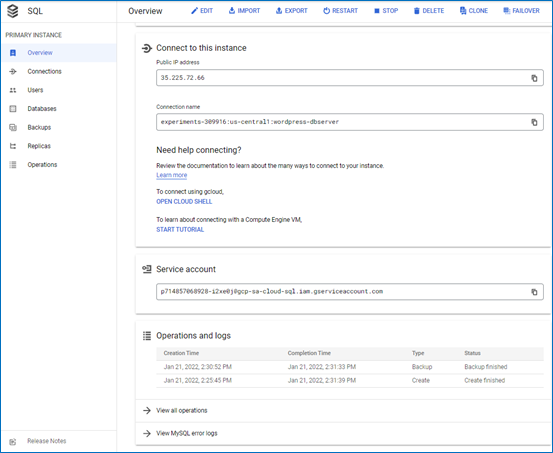The width and height of the screenshot is (553, 453).
Task: Select Databases in the sidebar
Action: point(59,109)
